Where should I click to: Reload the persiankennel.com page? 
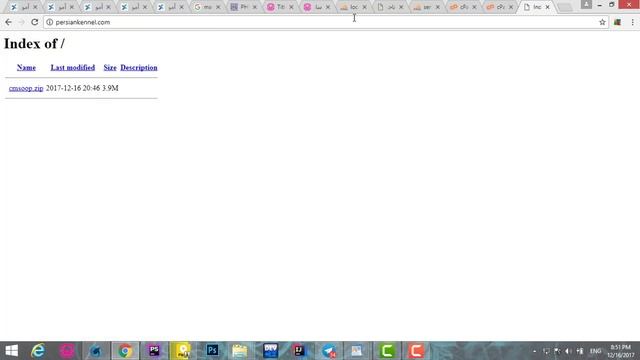[x=34, y=22]
